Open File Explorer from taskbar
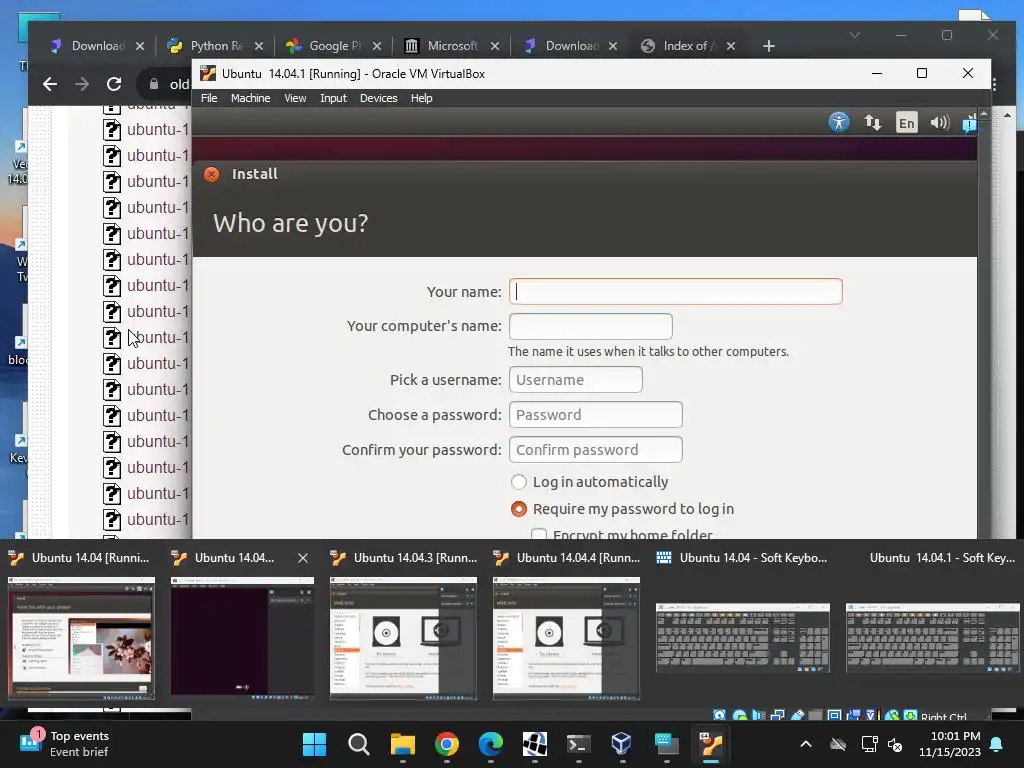This screenshot has width=1024, height=768. [403, 744]
